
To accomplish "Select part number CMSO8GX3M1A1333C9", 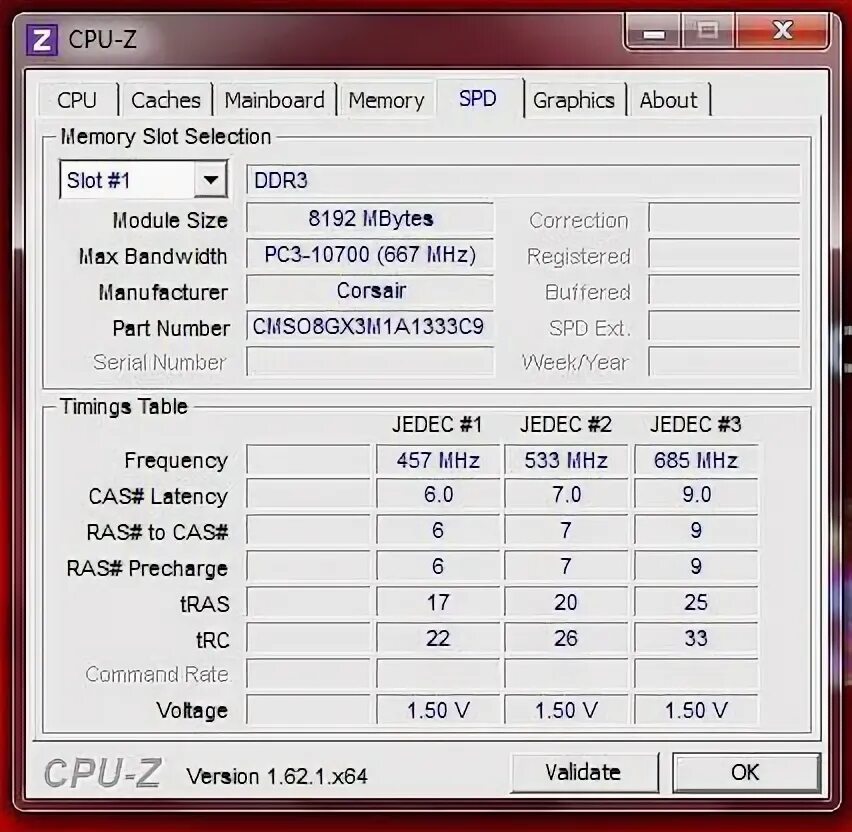I will tap(370, 326).
